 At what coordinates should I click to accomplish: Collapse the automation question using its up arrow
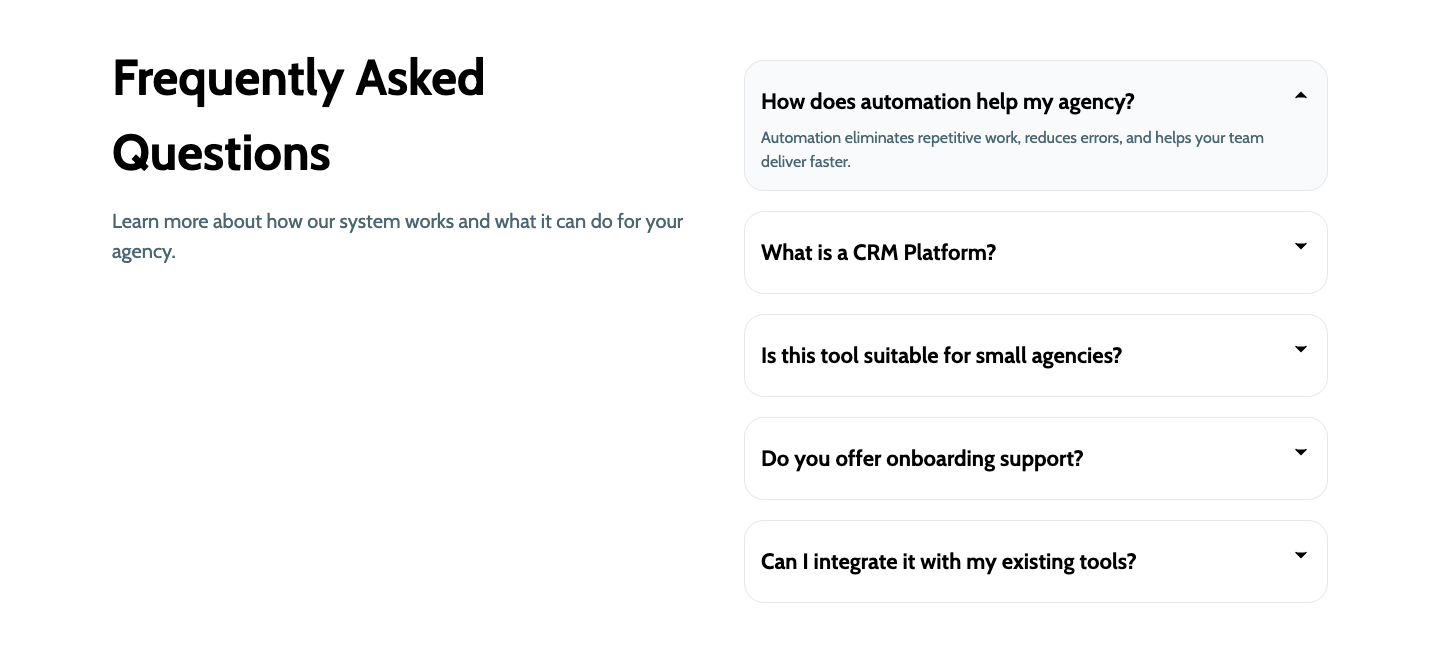point(1300,96)
